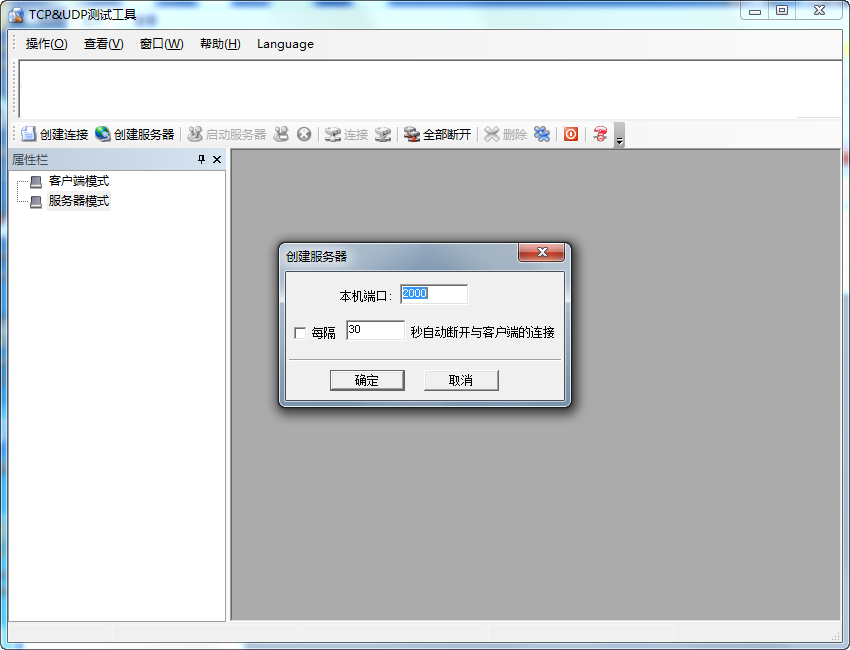The width and height of the screenshot is (850, 650).
Task: Open the 窗口(W) menu
Action: 162,44
